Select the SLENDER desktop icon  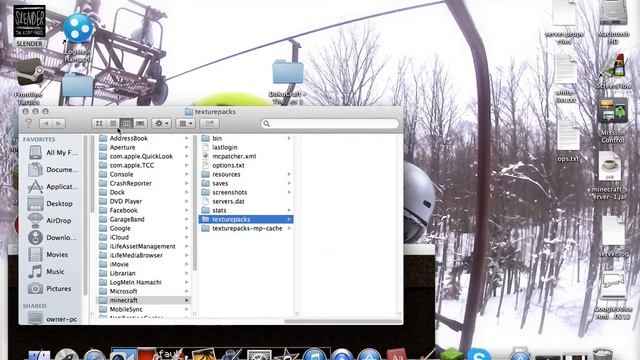(x=29, y=26)
